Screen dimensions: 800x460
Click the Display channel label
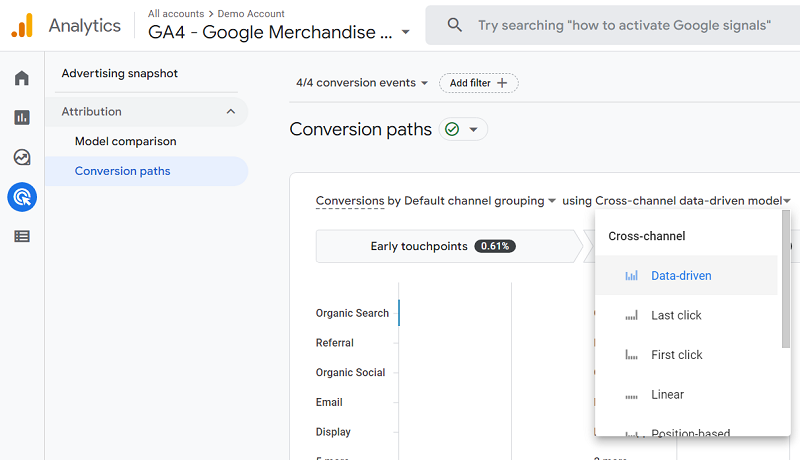pyautogui.click(x=333, y=431)
